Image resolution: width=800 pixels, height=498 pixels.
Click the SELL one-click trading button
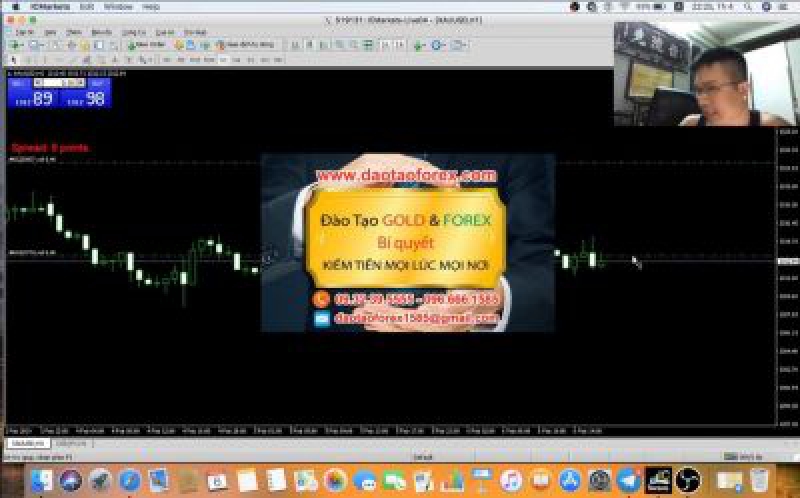click(x=19, y=83)
